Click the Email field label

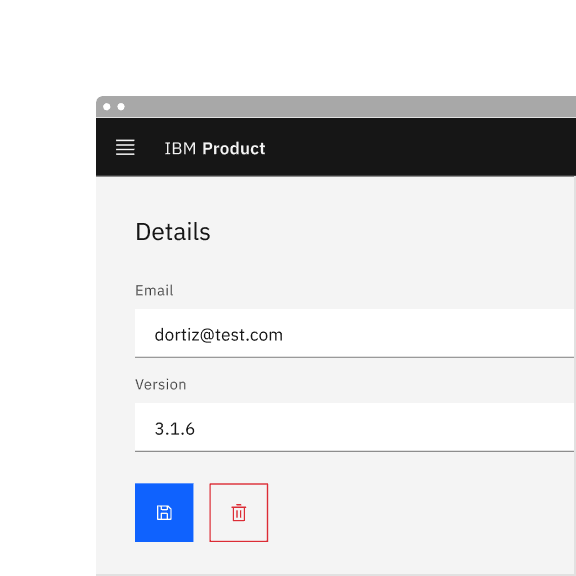click(x=154, y=290)
